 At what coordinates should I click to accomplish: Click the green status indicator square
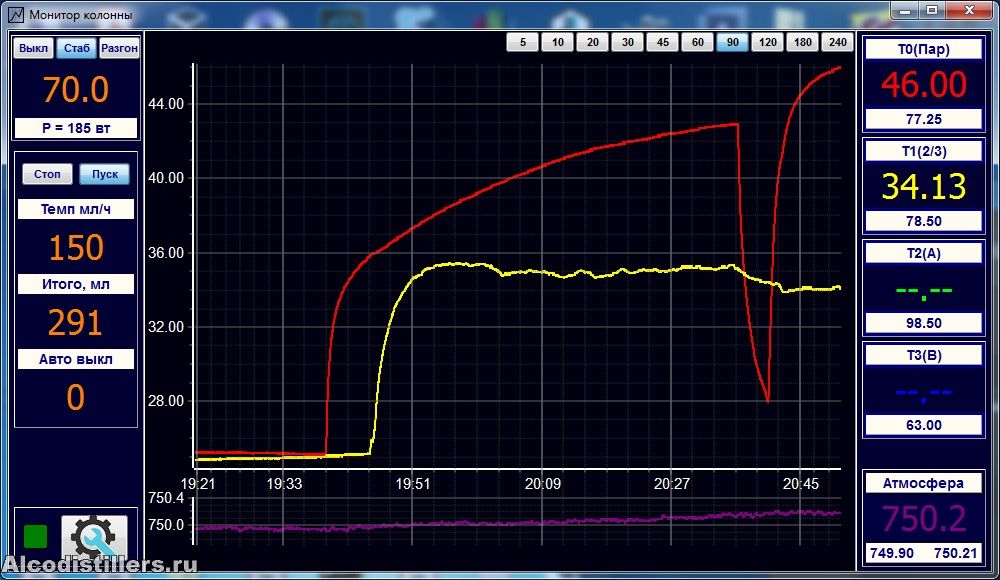click(36, 536)
